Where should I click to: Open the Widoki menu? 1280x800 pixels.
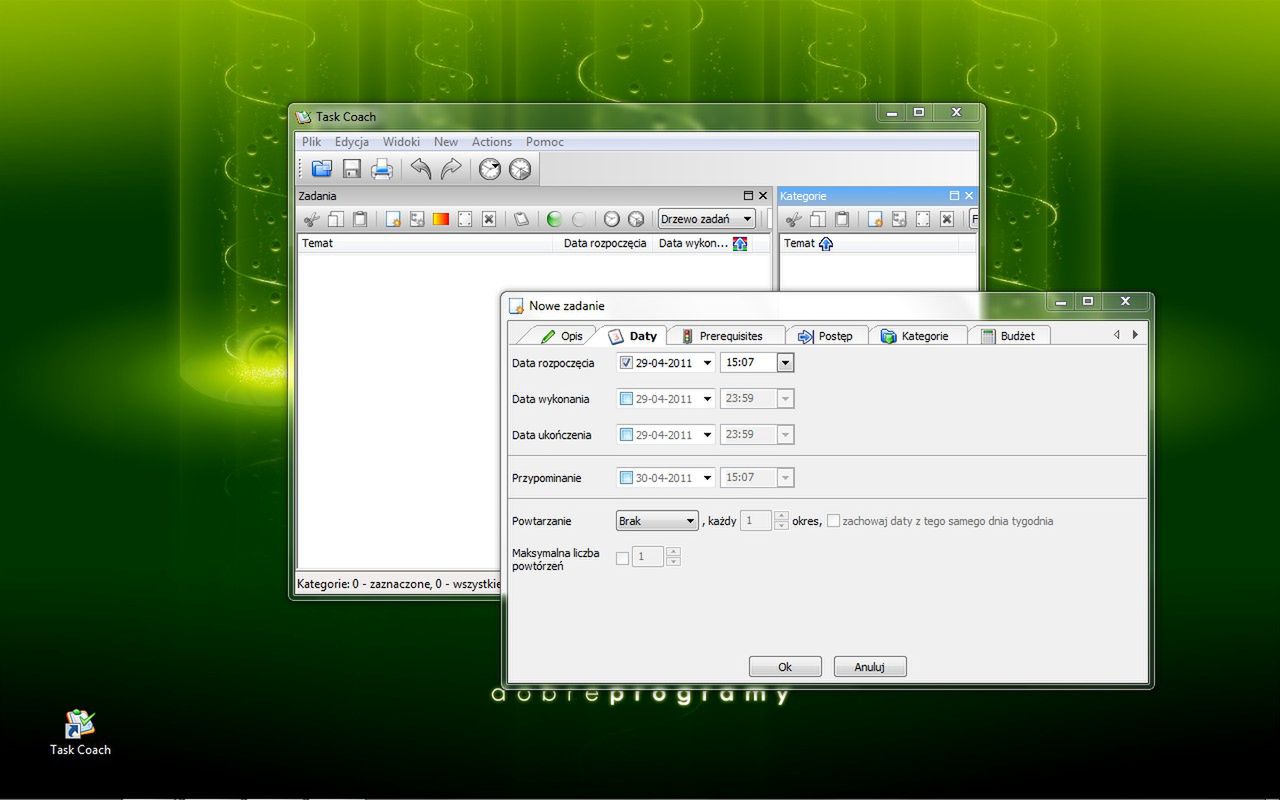point(401,142)
